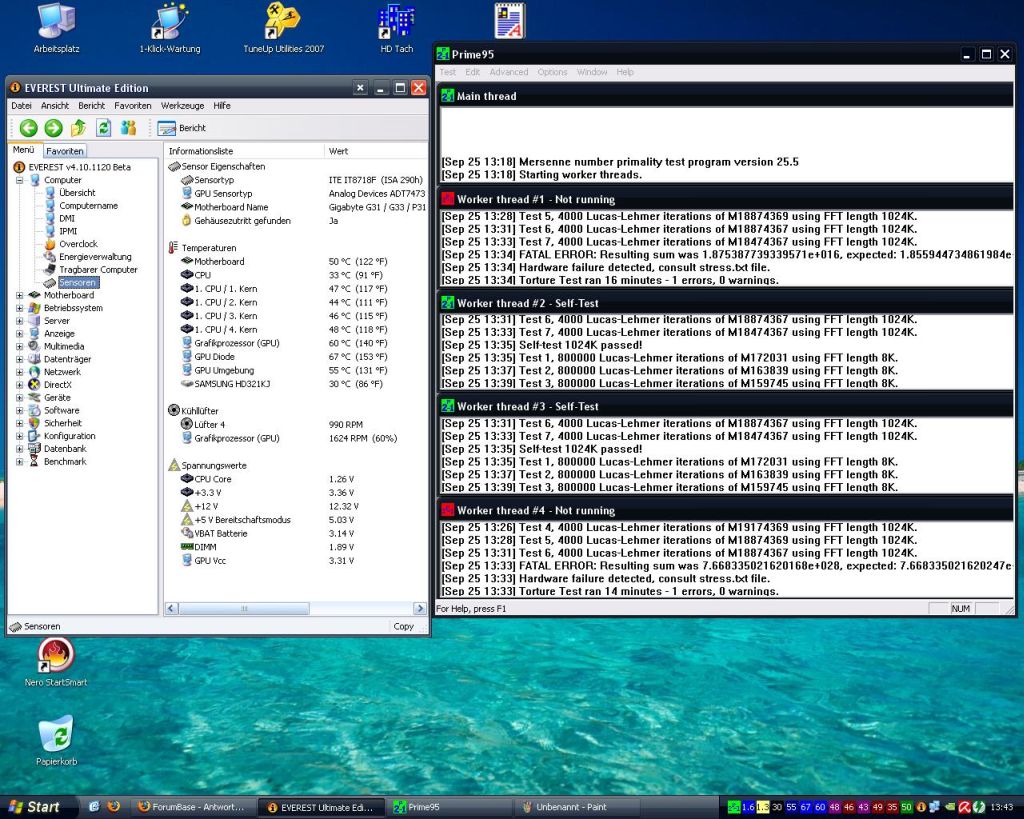The image size is (1024, 819).
Task: Expand the DirectX tree node
Action: (20, 385)
